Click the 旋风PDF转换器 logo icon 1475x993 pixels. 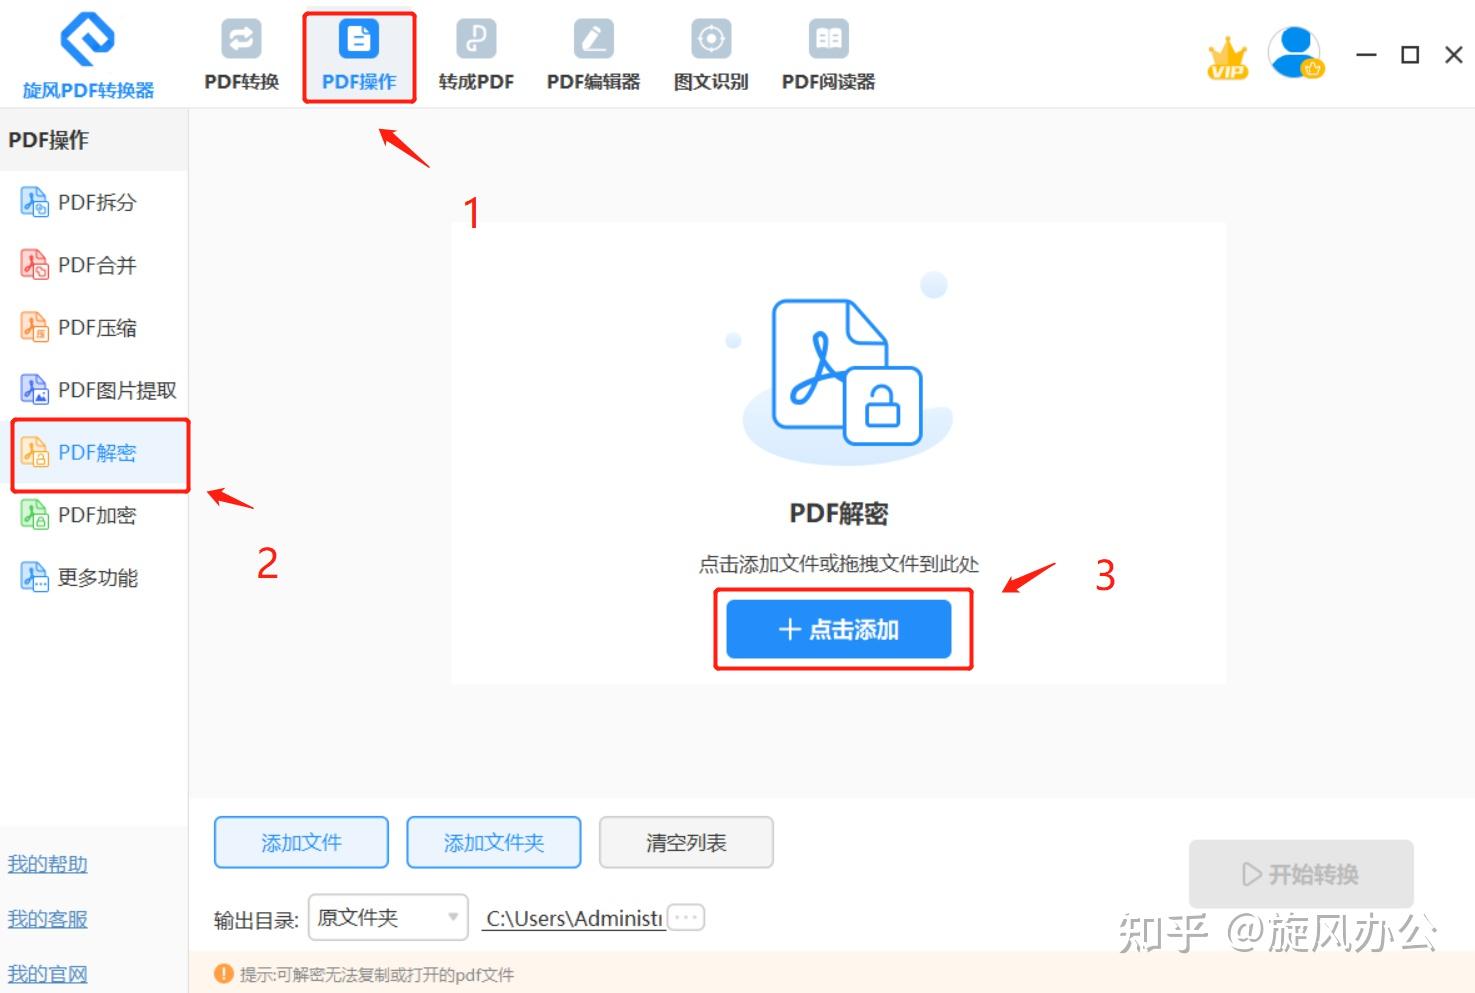(88, 39)
